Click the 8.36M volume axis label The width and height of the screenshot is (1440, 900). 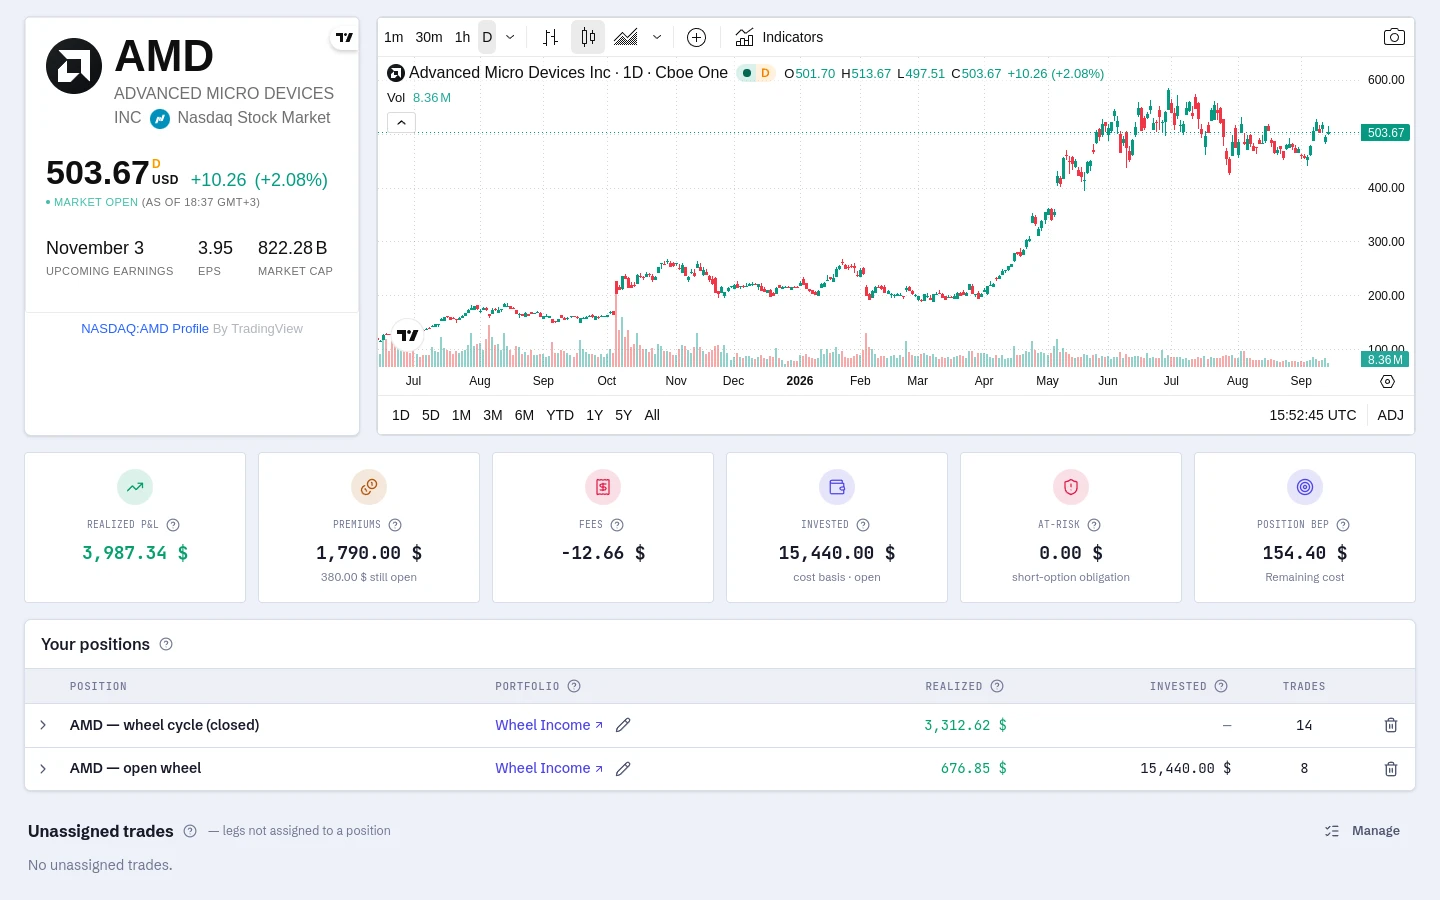[x=1385, y=359]
